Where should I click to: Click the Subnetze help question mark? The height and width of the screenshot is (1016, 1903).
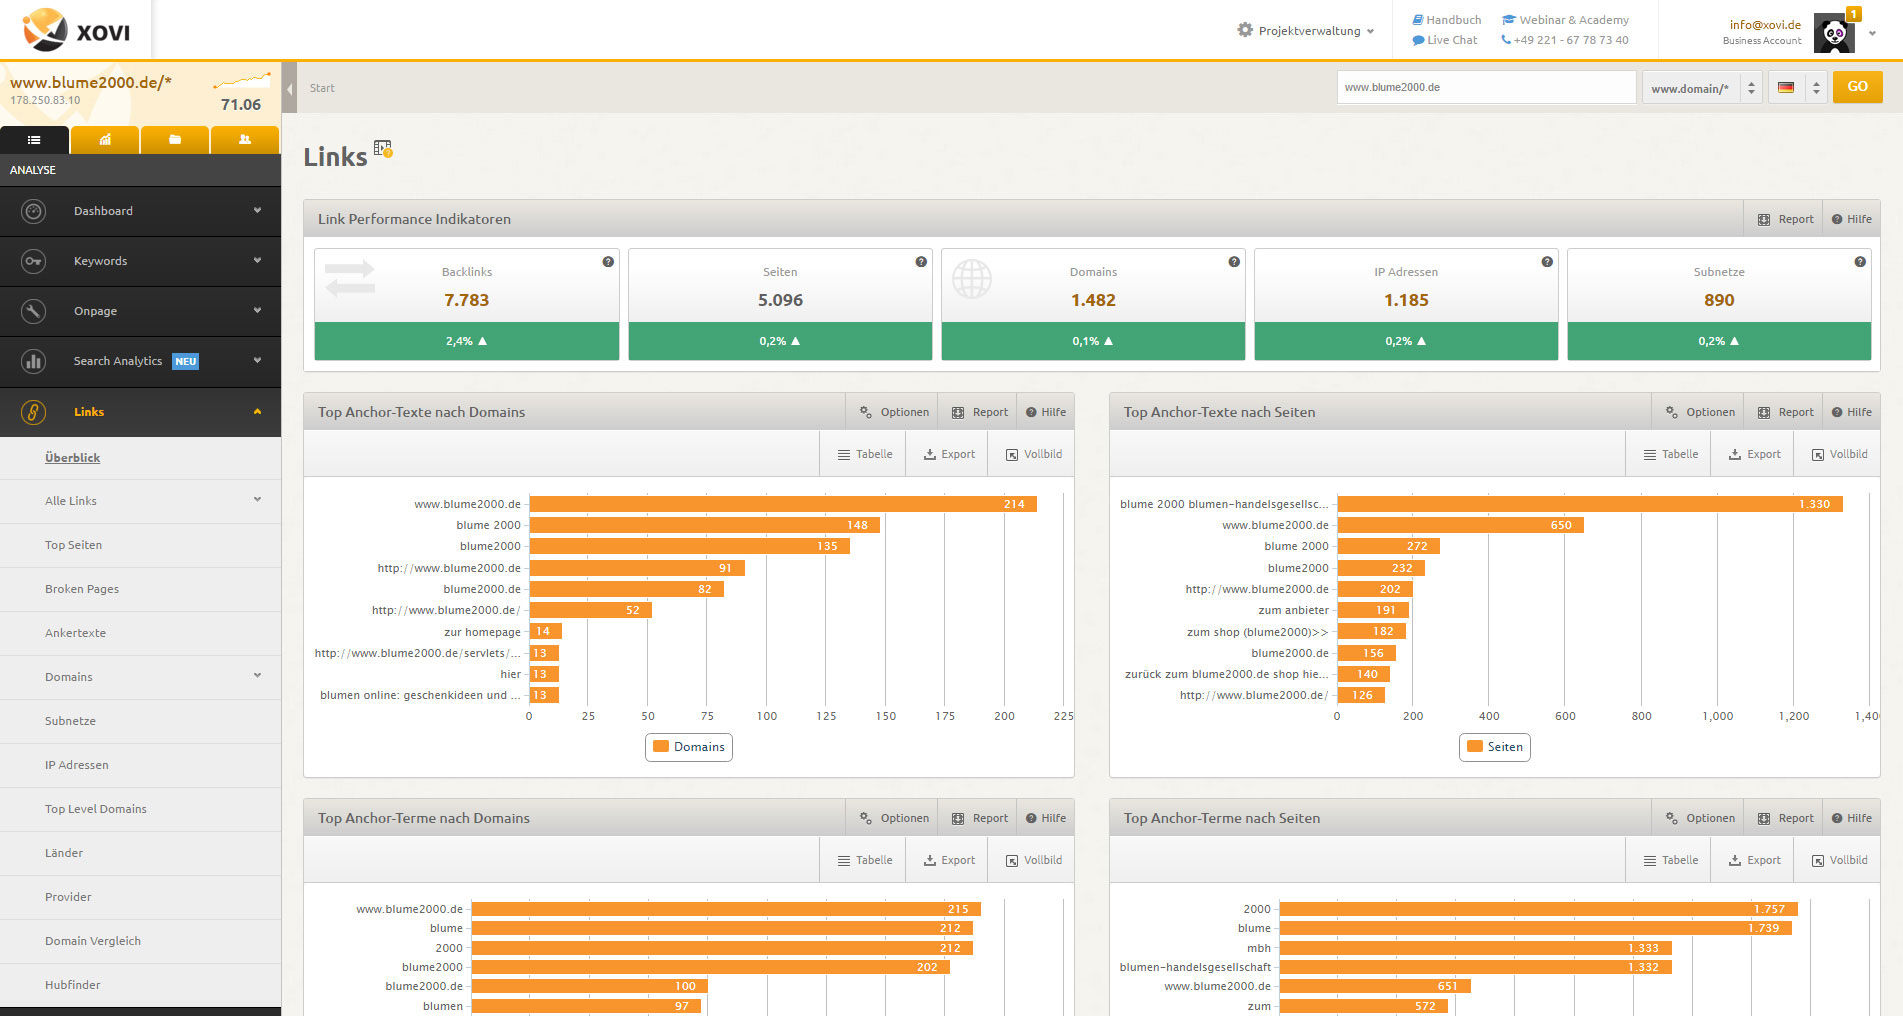click(x=1860, y=262)
